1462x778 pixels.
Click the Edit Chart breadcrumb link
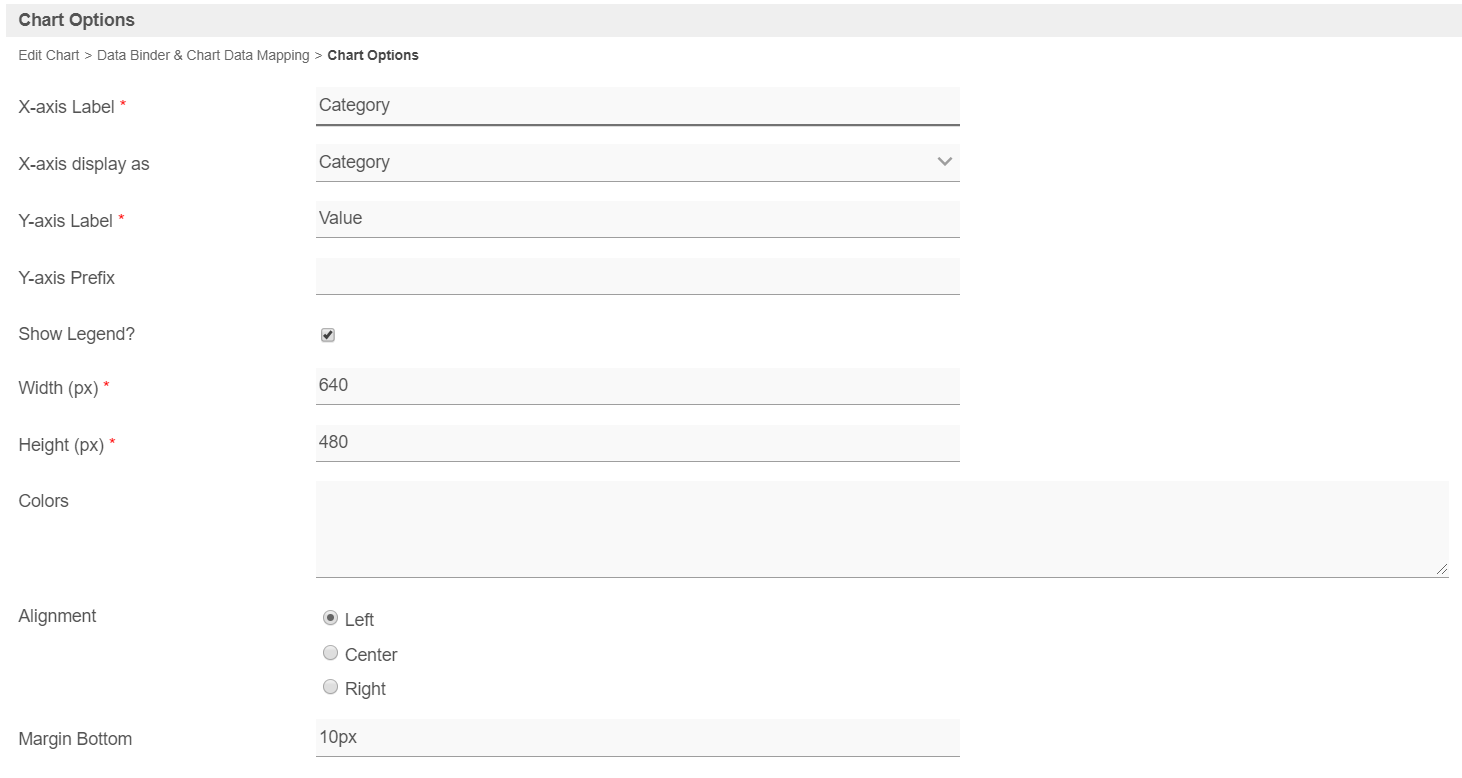tap(48, 56)
